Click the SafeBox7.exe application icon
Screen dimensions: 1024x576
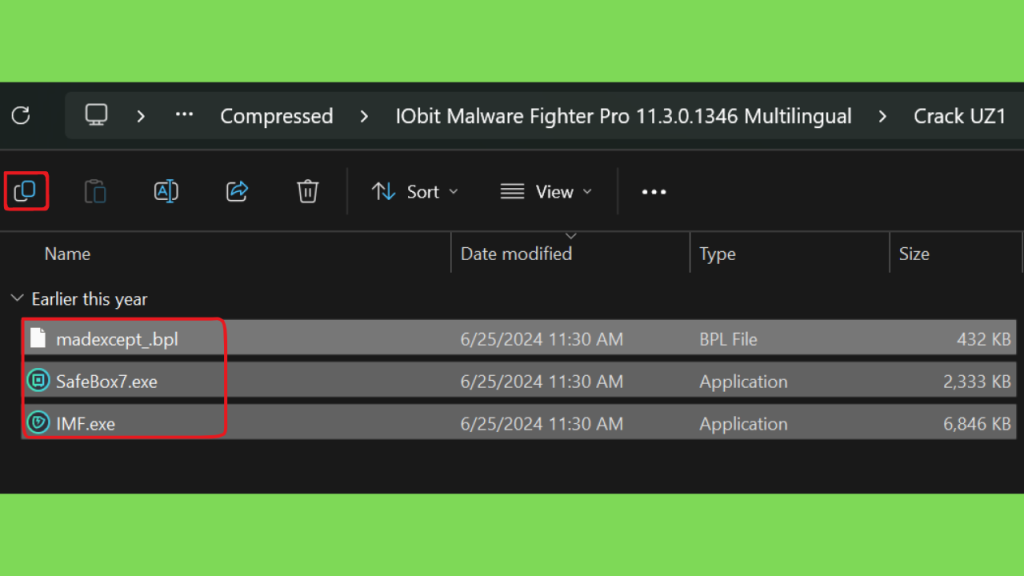(38, 380)
